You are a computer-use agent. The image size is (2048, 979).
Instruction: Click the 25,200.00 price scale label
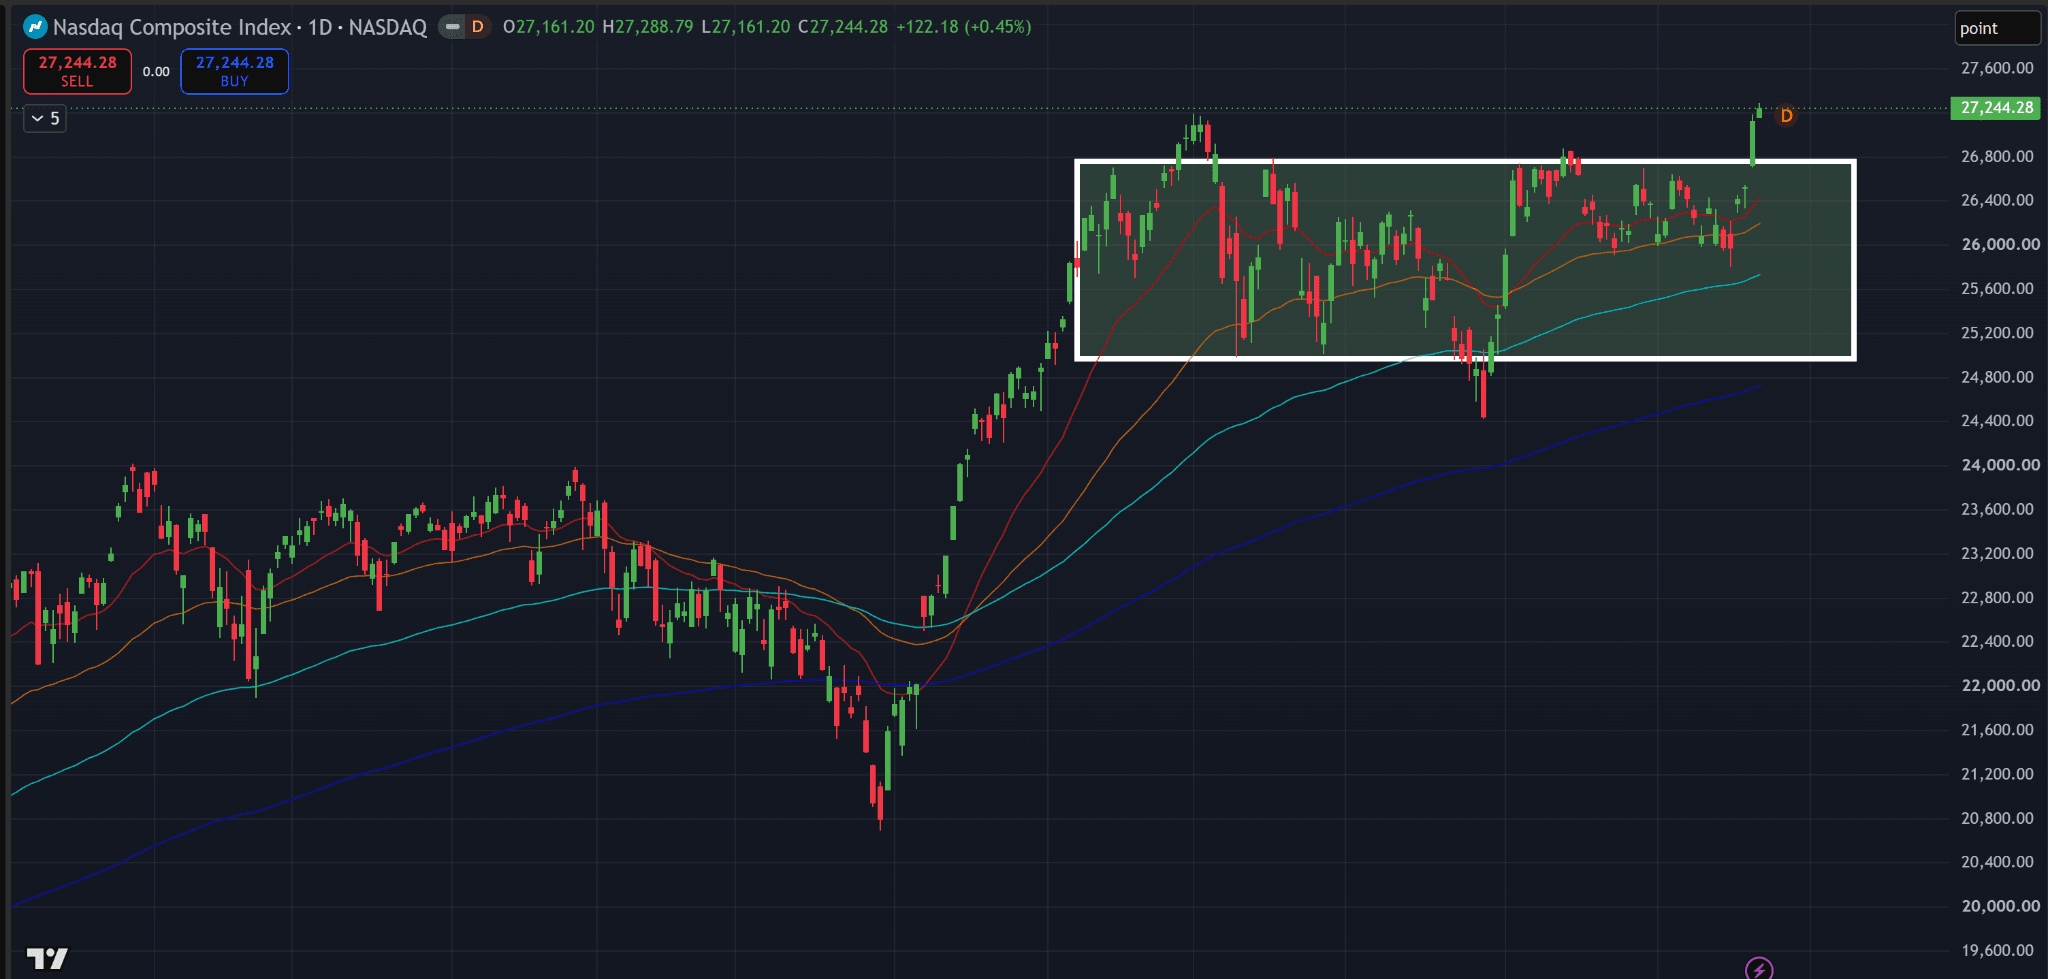point(1997,332)
